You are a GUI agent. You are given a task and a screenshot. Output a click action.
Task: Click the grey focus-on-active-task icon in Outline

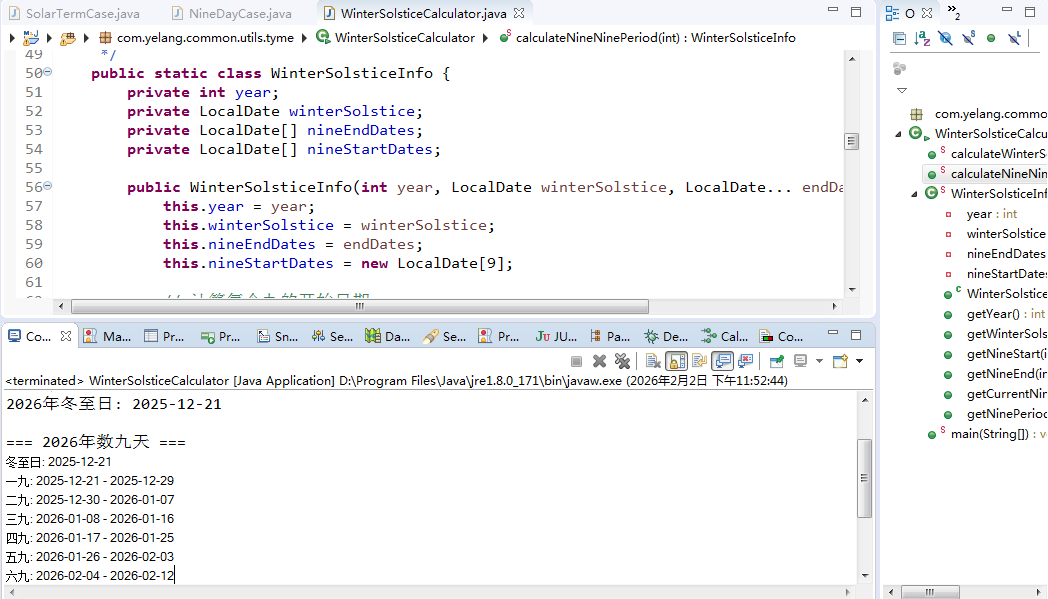[900, 68]
